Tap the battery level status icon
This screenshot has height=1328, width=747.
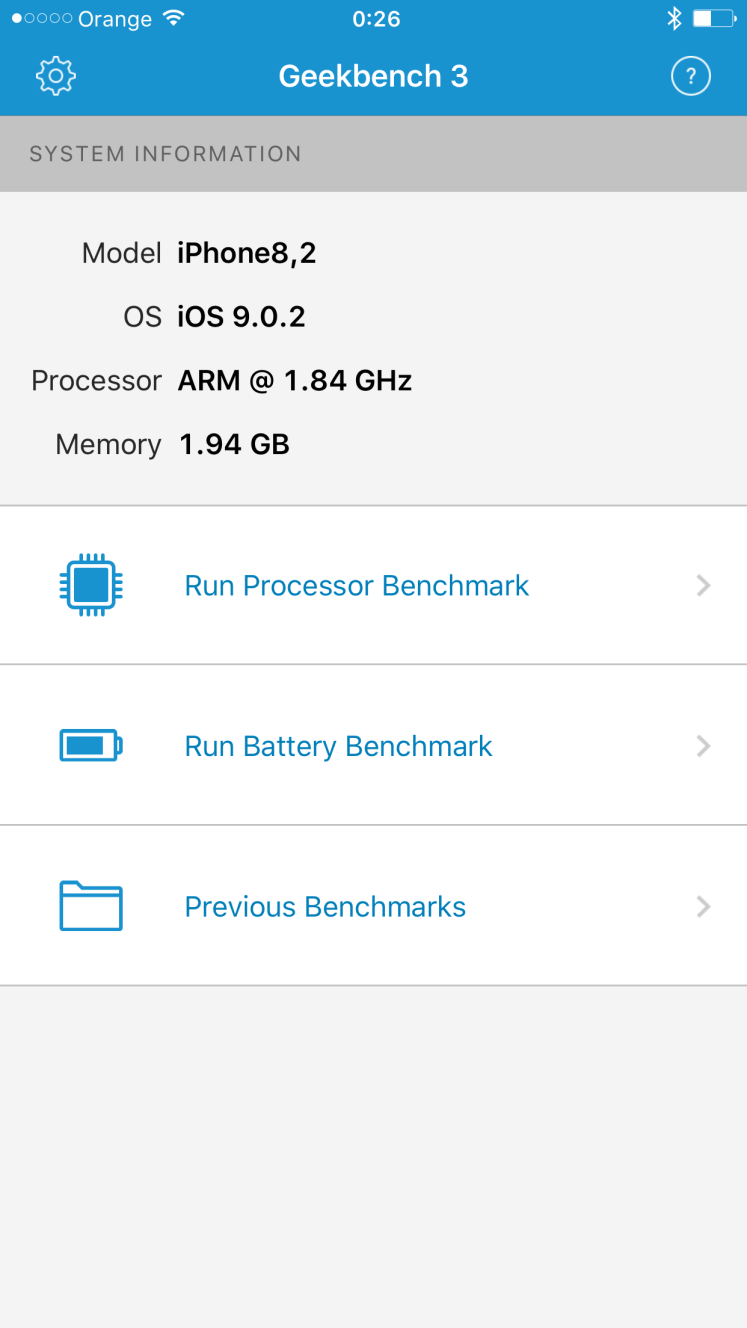tap(714, 18)
